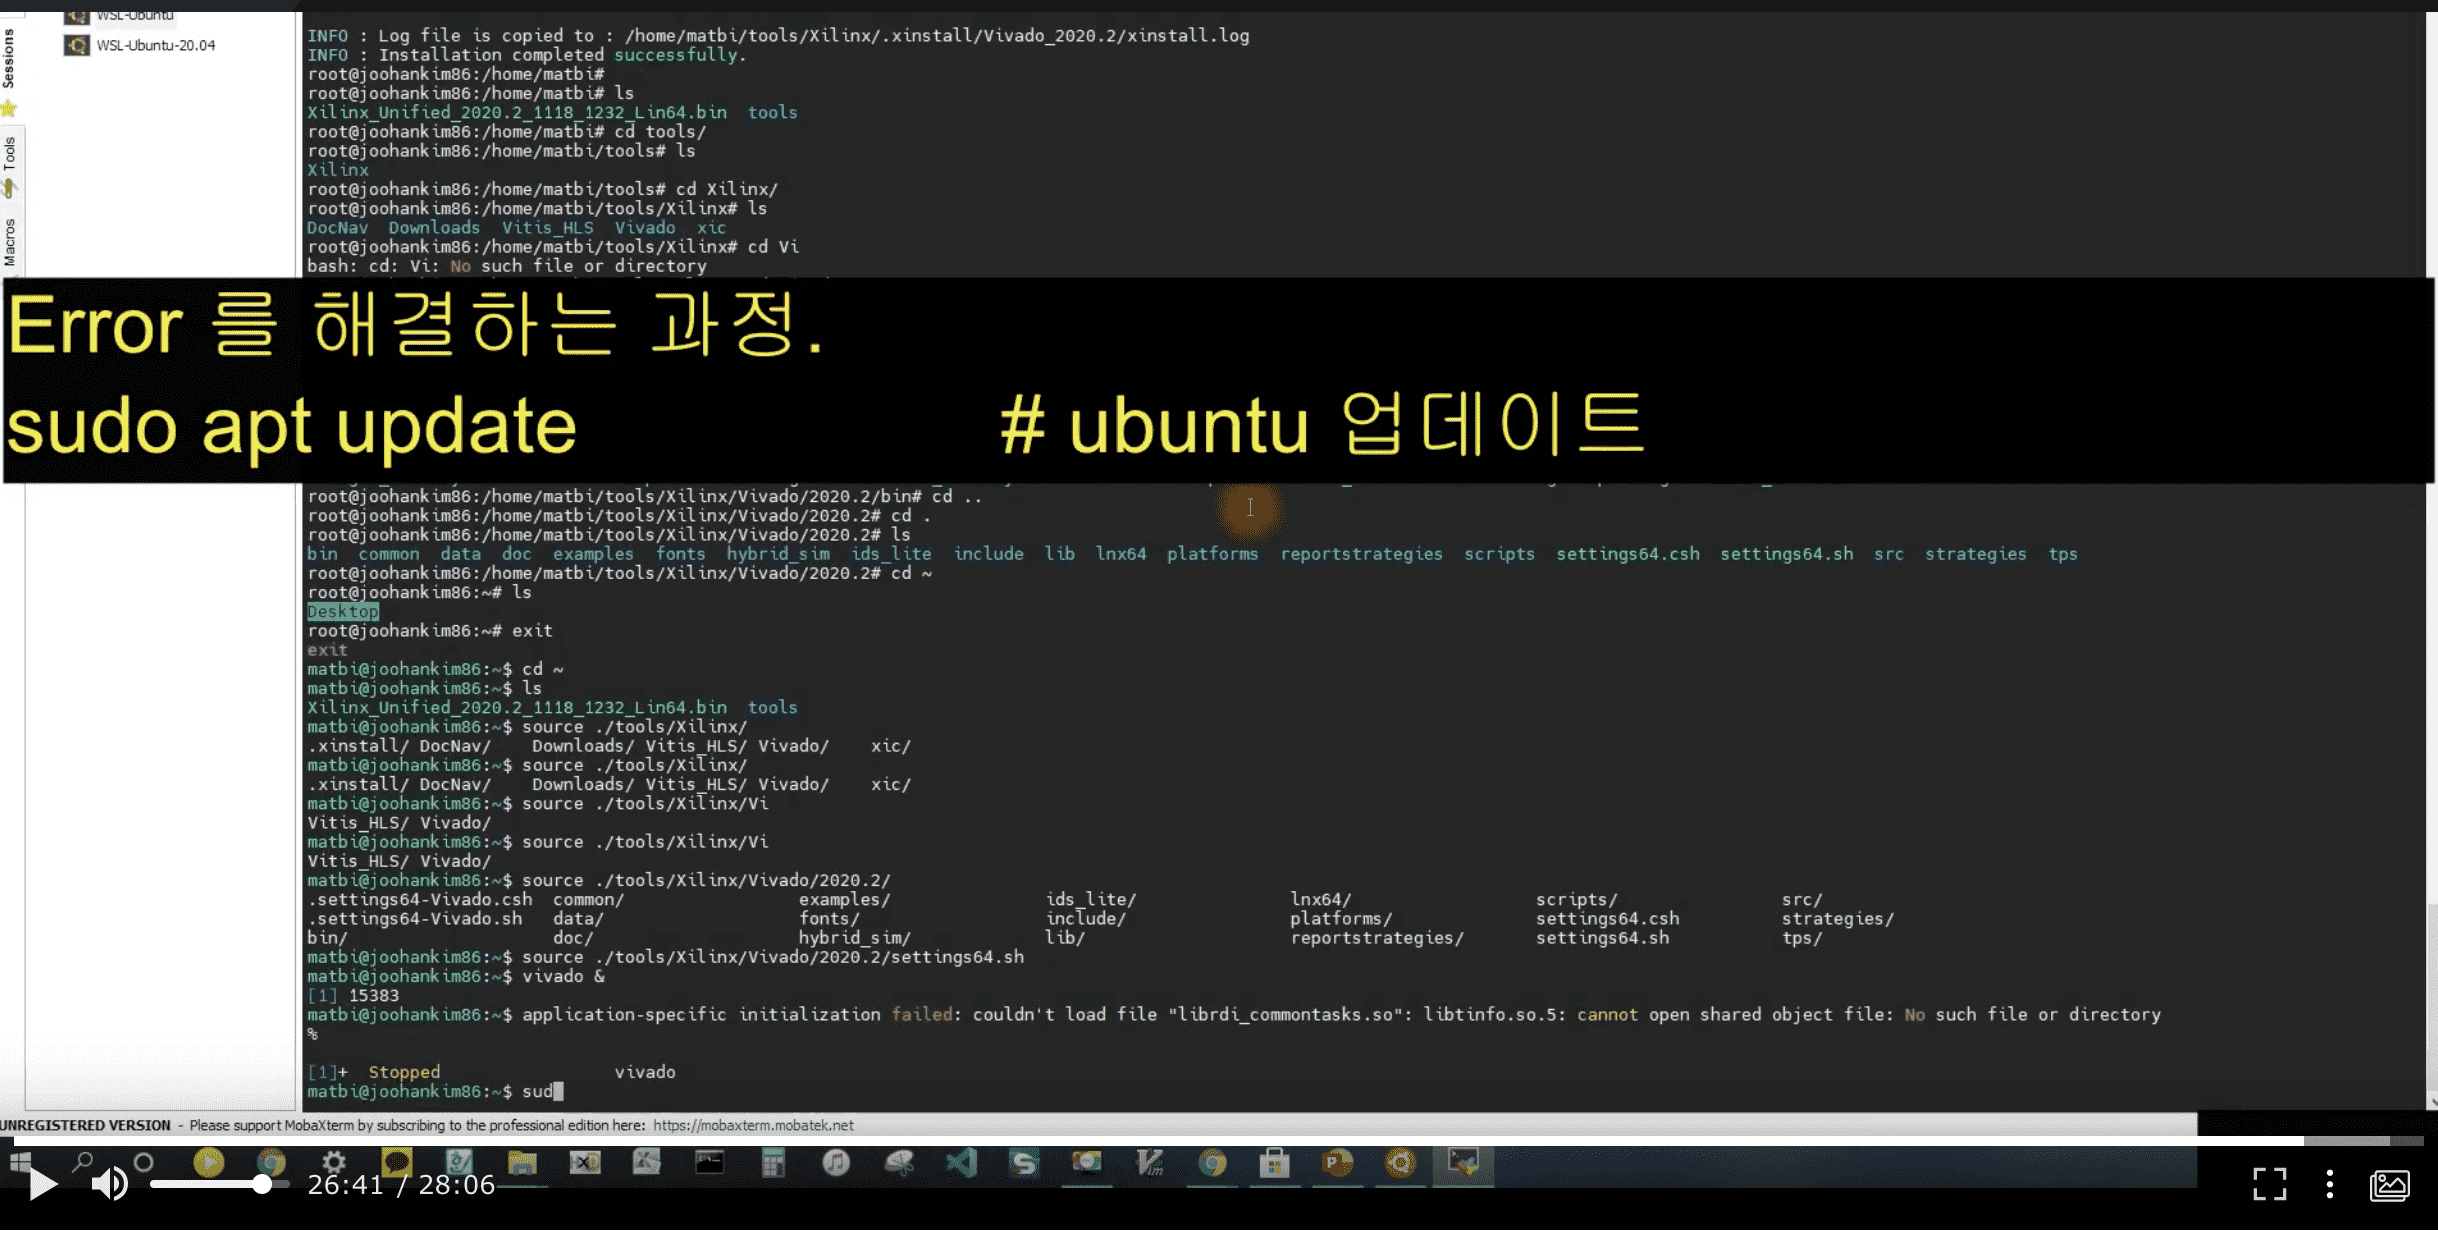Image resolution: width=2438 pixels, height=1248 pixels.
Task: Open the Macros sidebar tab
Action: click(x=9, y=242)
